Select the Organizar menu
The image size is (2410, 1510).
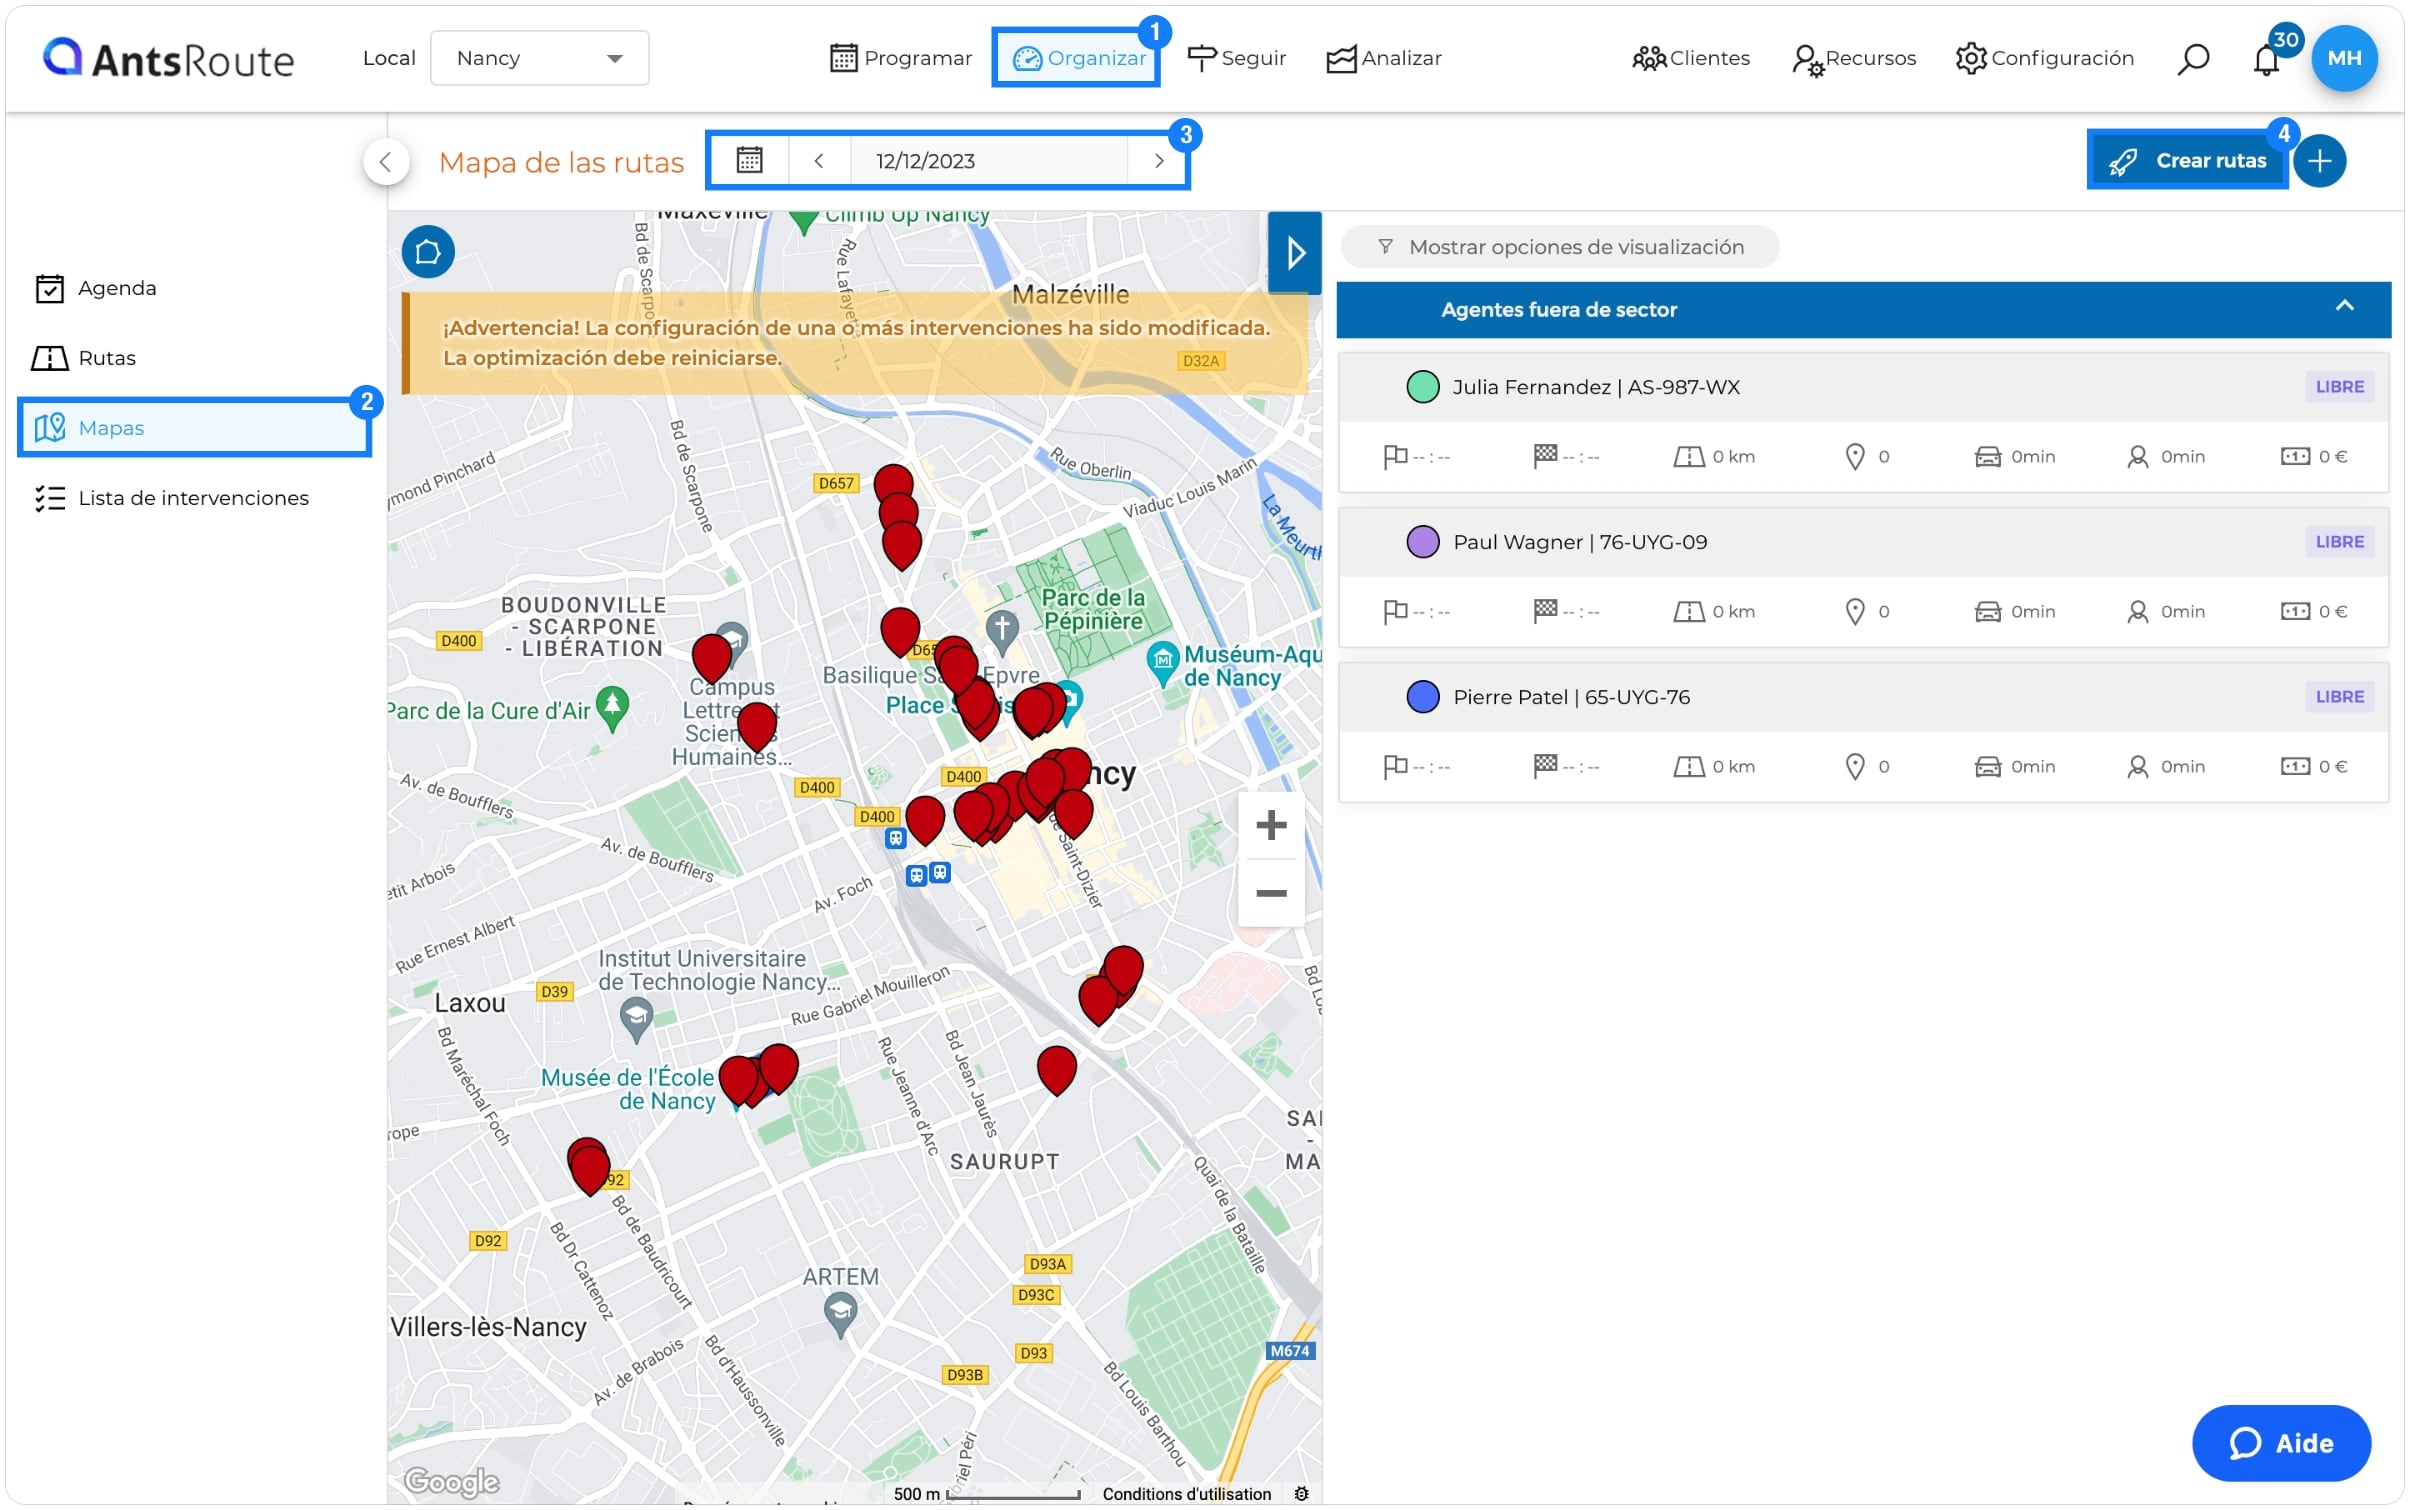point(1076,58)
